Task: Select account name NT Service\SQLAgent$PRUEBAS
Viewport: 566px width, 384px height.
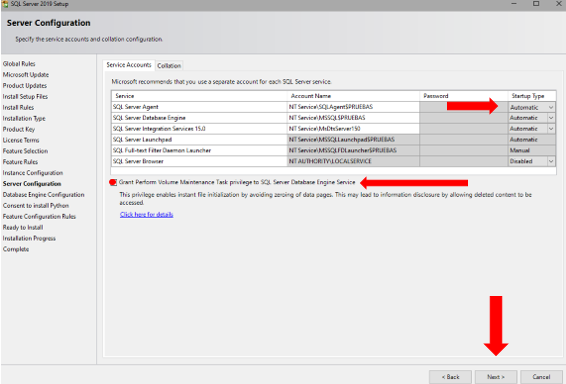Action: (x=353, y=107)
